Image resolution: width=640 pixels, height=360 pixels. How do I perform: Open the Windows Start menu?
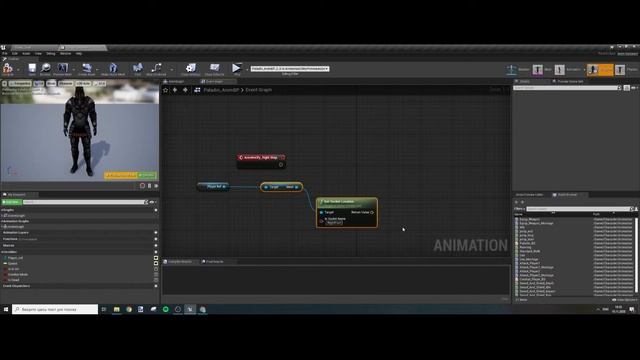(x=6, y=309)
